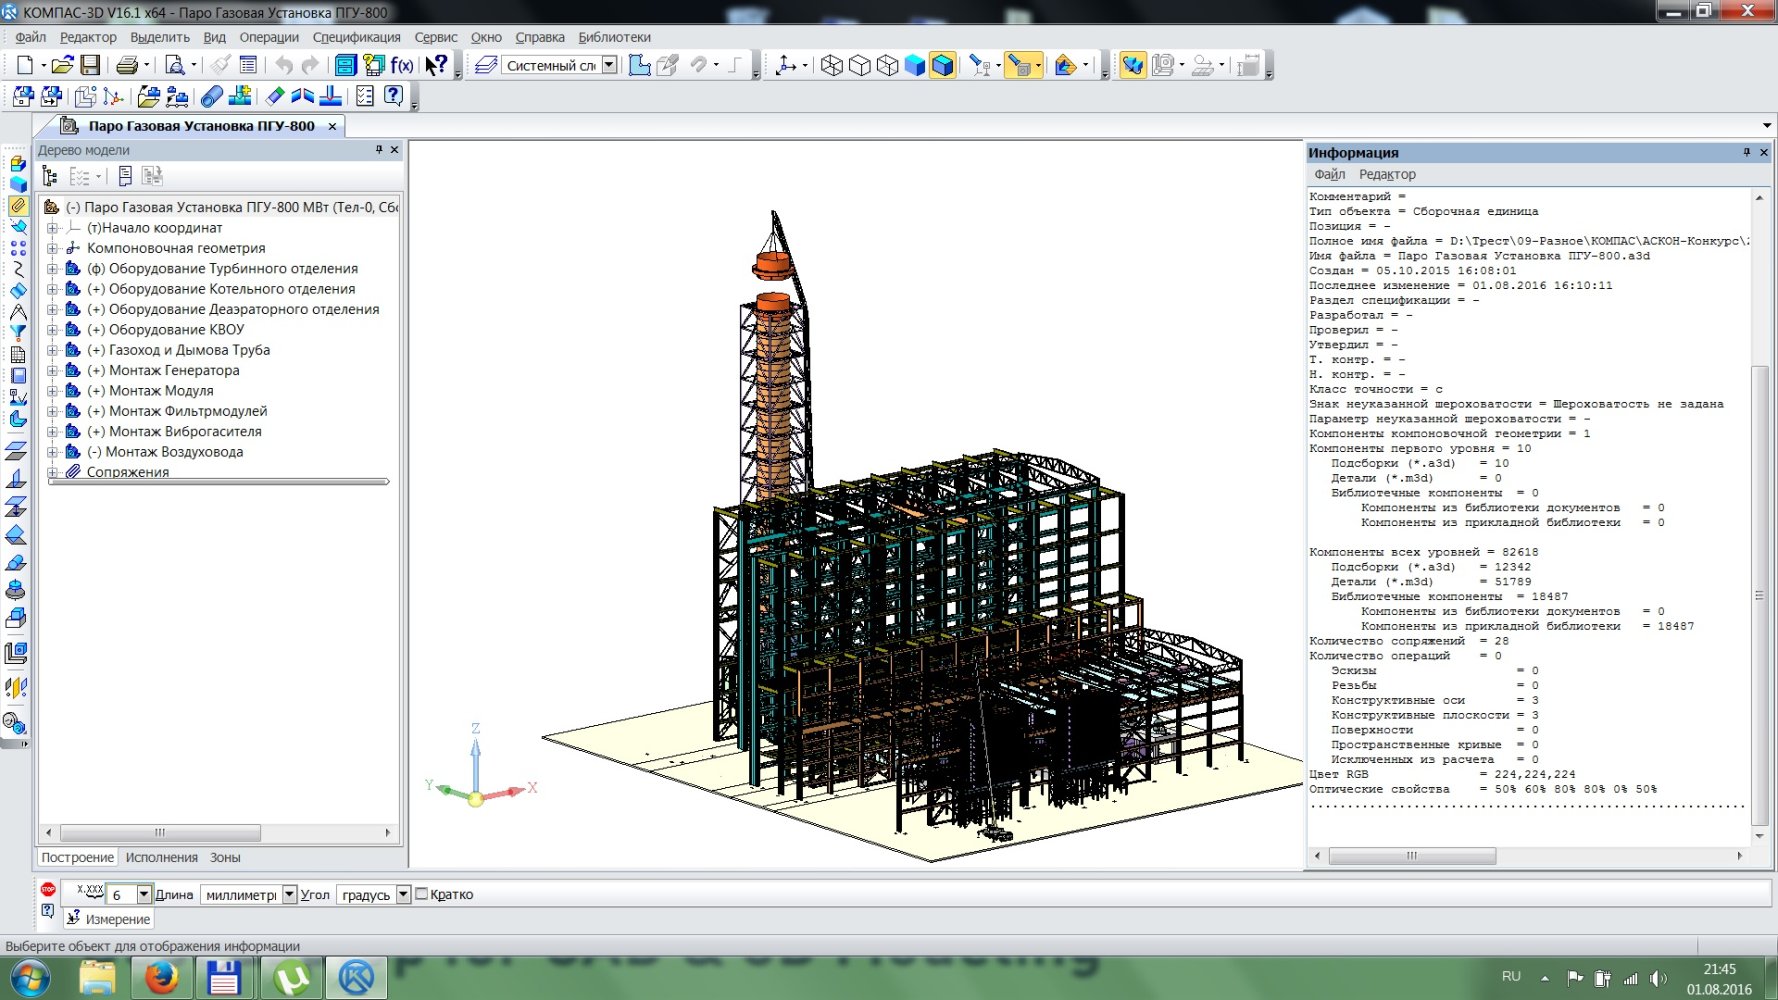Expand the Начало координат node
Image resolution: width=1778 pixels, height=1000 pixels.
(53, 228)
